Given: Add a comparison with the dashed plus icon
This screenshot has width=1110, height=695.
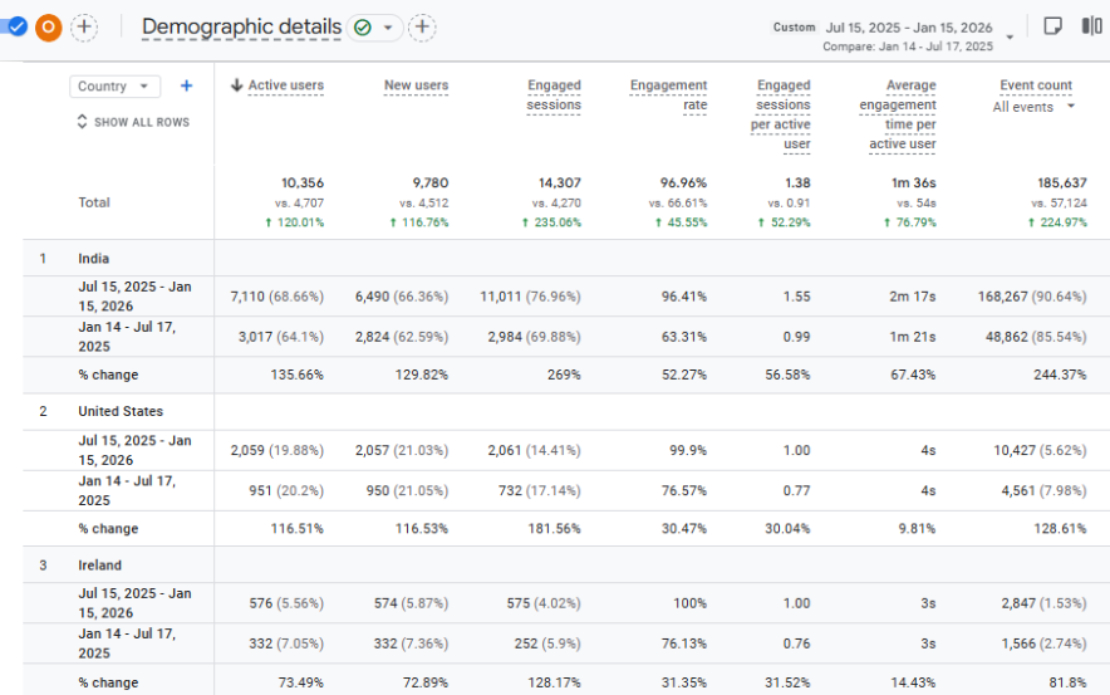Looking at the screenshot, I should [x=84, y=28].
